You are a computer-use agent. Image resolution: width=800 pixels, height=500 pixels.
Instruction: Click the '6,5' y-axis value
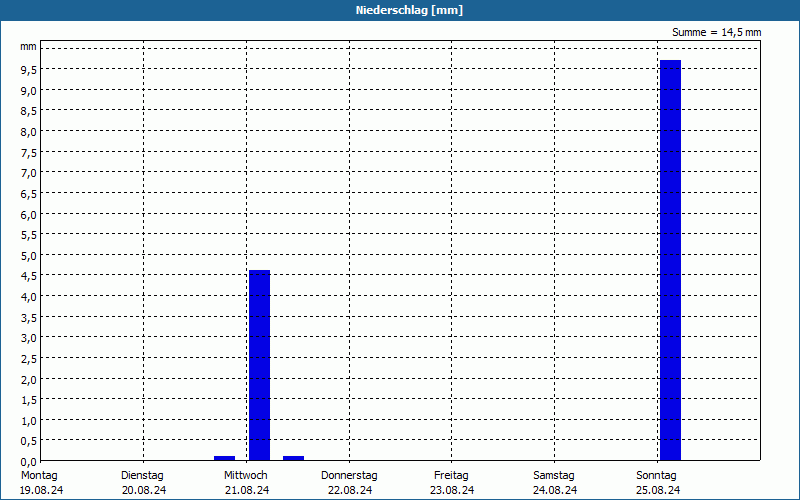[x=29, y=194]
